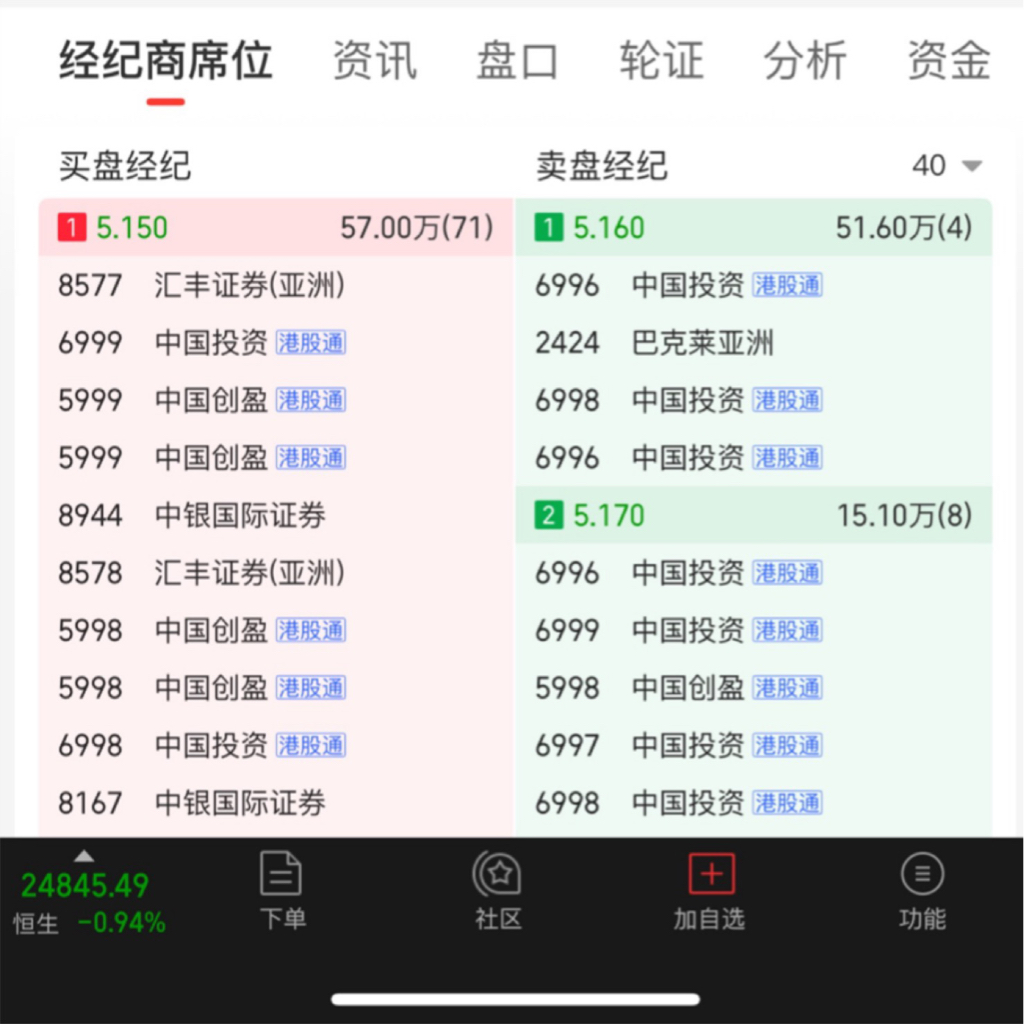1024x1024 pixels.
Task: Switch to the 轮证 tab
Action: [x=662, y=60]
